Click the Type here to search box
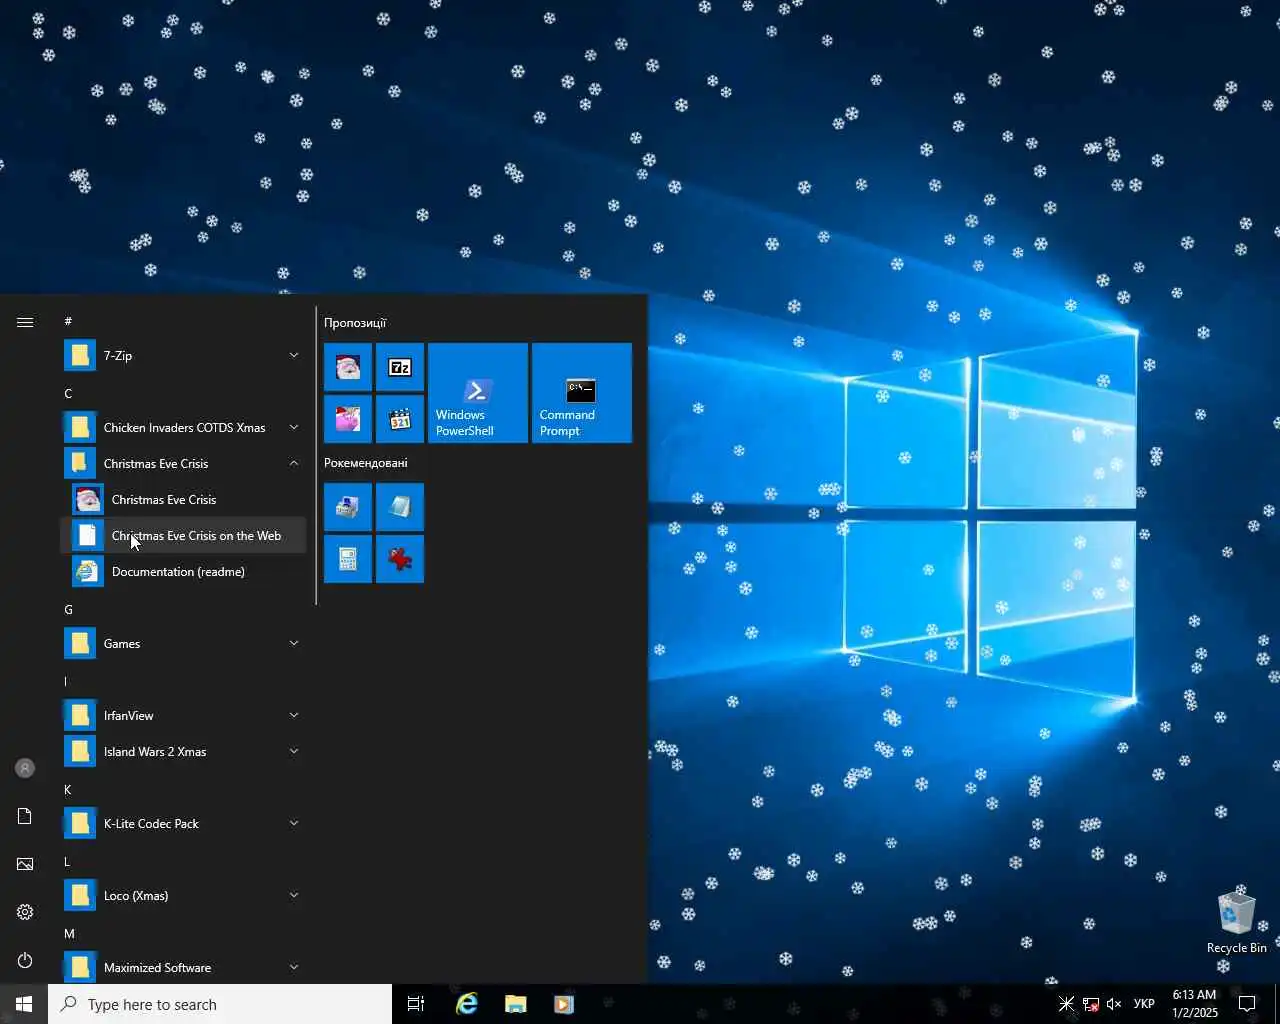 [x=220, y=1004]
